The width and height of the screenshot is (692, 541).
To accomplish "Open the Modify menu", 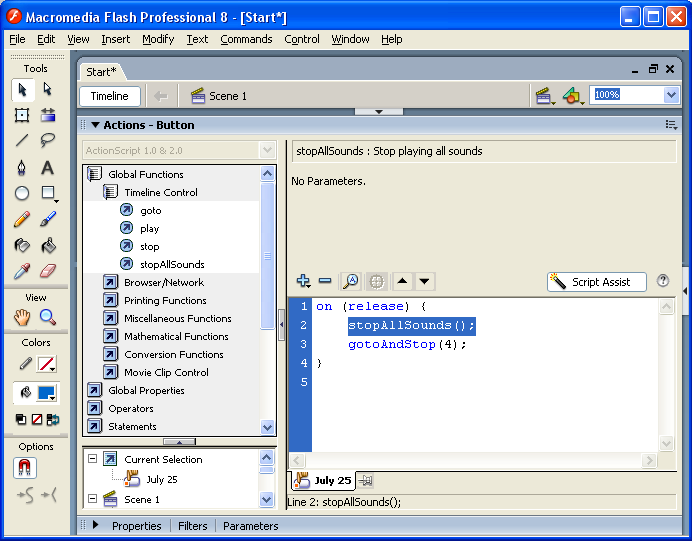I will [x=158, y=39].
